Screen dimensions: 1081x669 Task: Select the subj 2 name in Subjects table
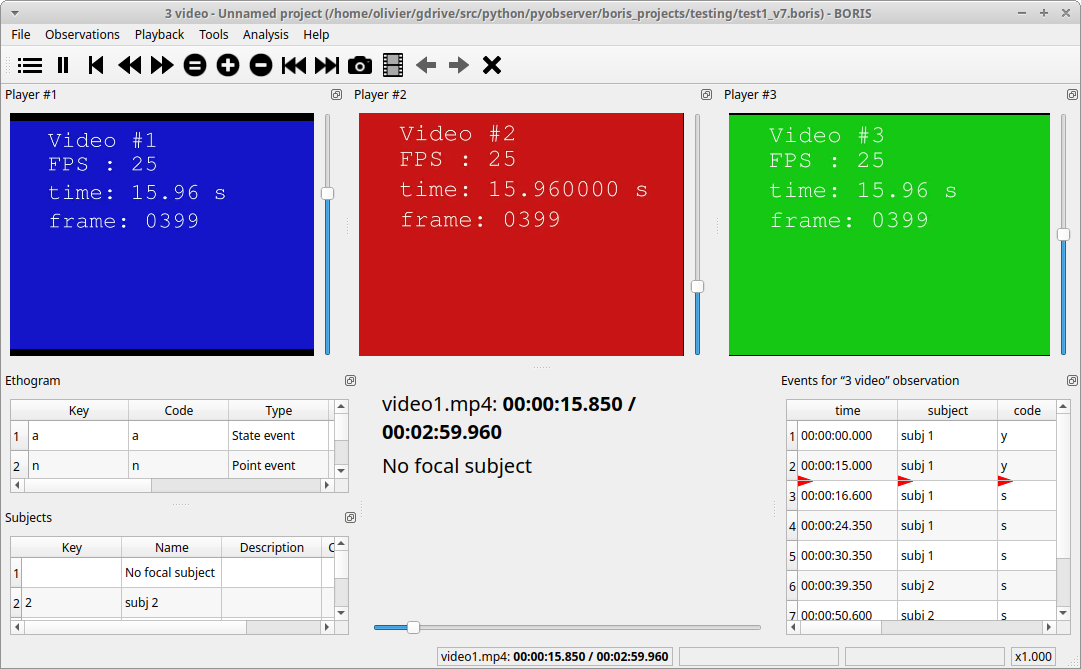tap(172, 602)
